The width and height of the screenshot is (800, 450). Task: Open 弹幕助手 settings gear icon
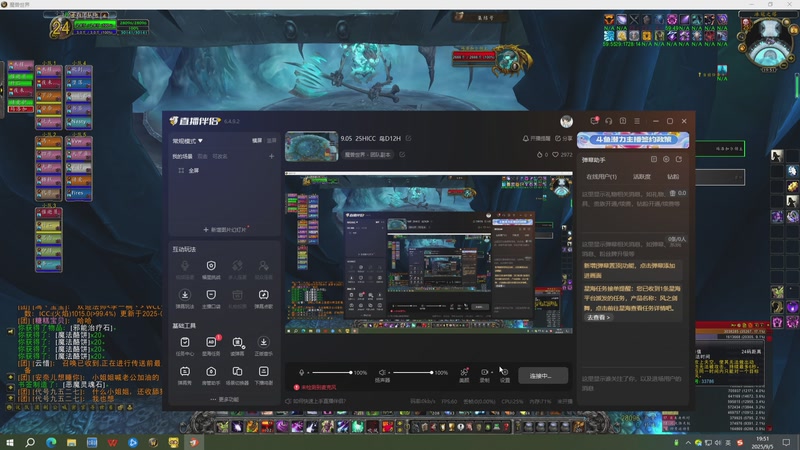[666, 159]
